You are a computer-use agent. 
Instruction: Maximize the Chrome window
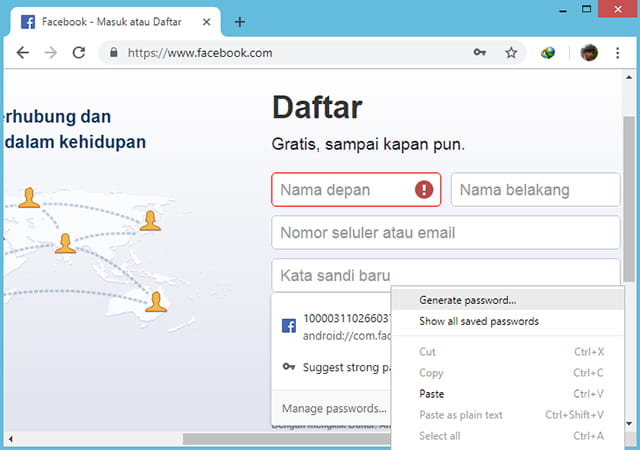pos(587,9)
